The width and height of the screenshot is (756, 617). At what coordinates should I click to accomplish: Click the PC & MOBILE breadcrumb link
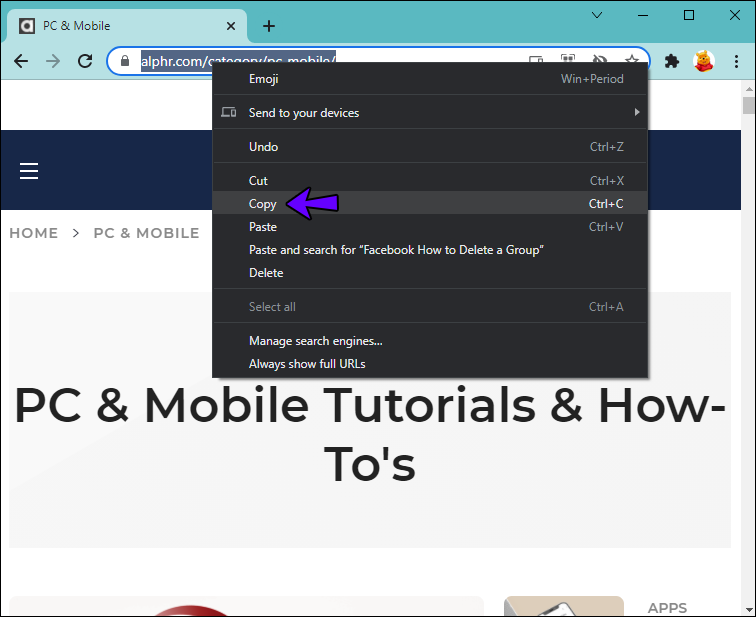pyautogui.click(x=147, y=233)
